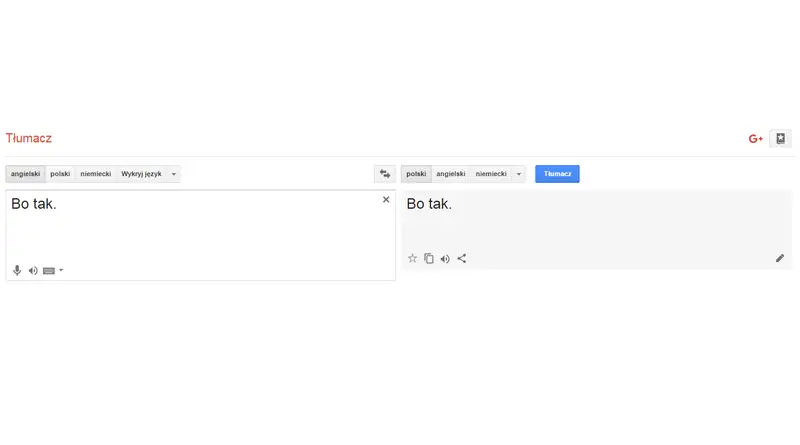
Task: Select polski as source language
Action: (60, 174)
